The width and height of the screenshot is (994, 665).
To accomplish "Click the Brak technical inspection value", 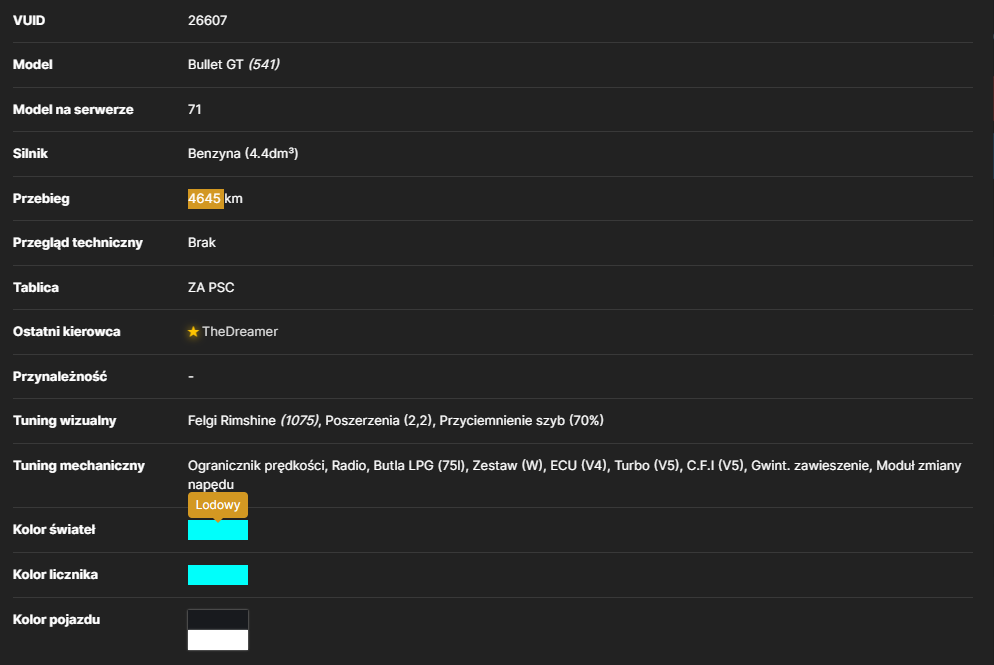I will click(202, 243).
